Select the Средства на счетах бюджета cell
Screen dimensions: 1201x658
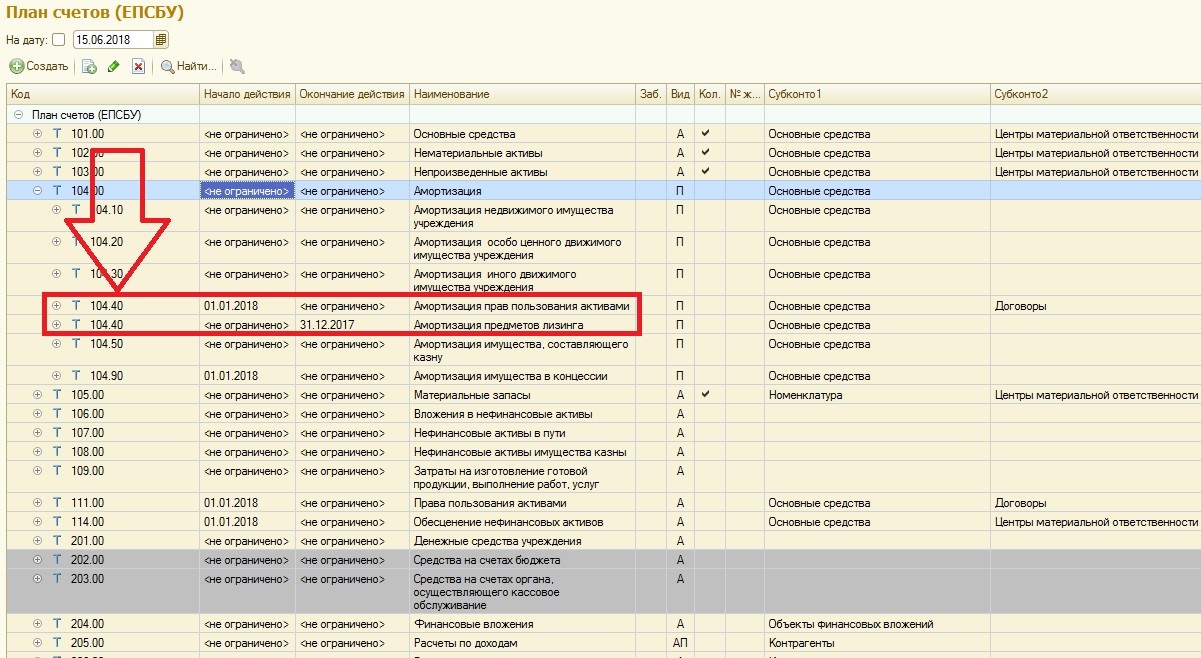tap(523, 560)
